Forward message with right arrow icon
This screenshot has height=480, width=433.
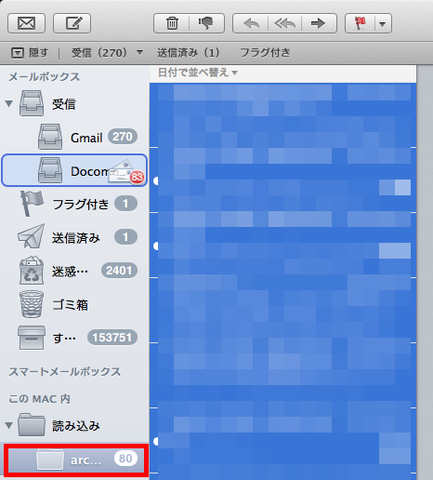tap(318, 23)
